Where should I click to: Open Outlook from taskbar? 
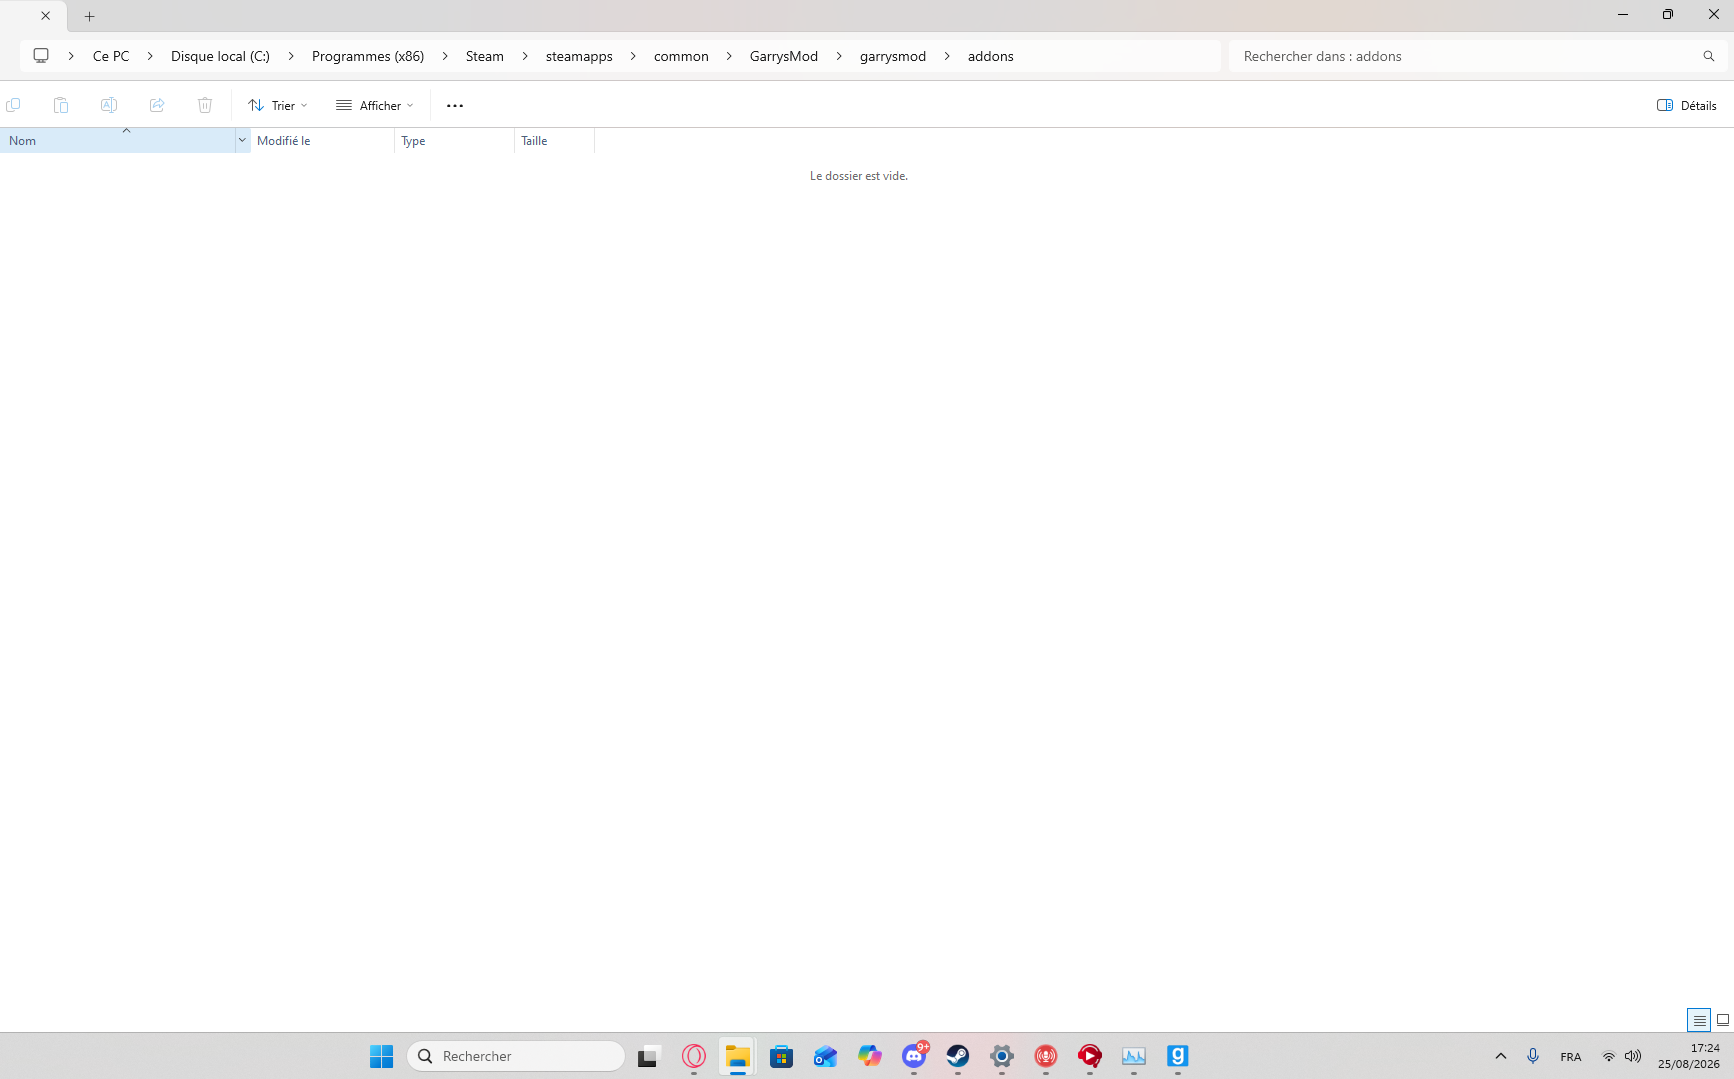click(826, 1056)
